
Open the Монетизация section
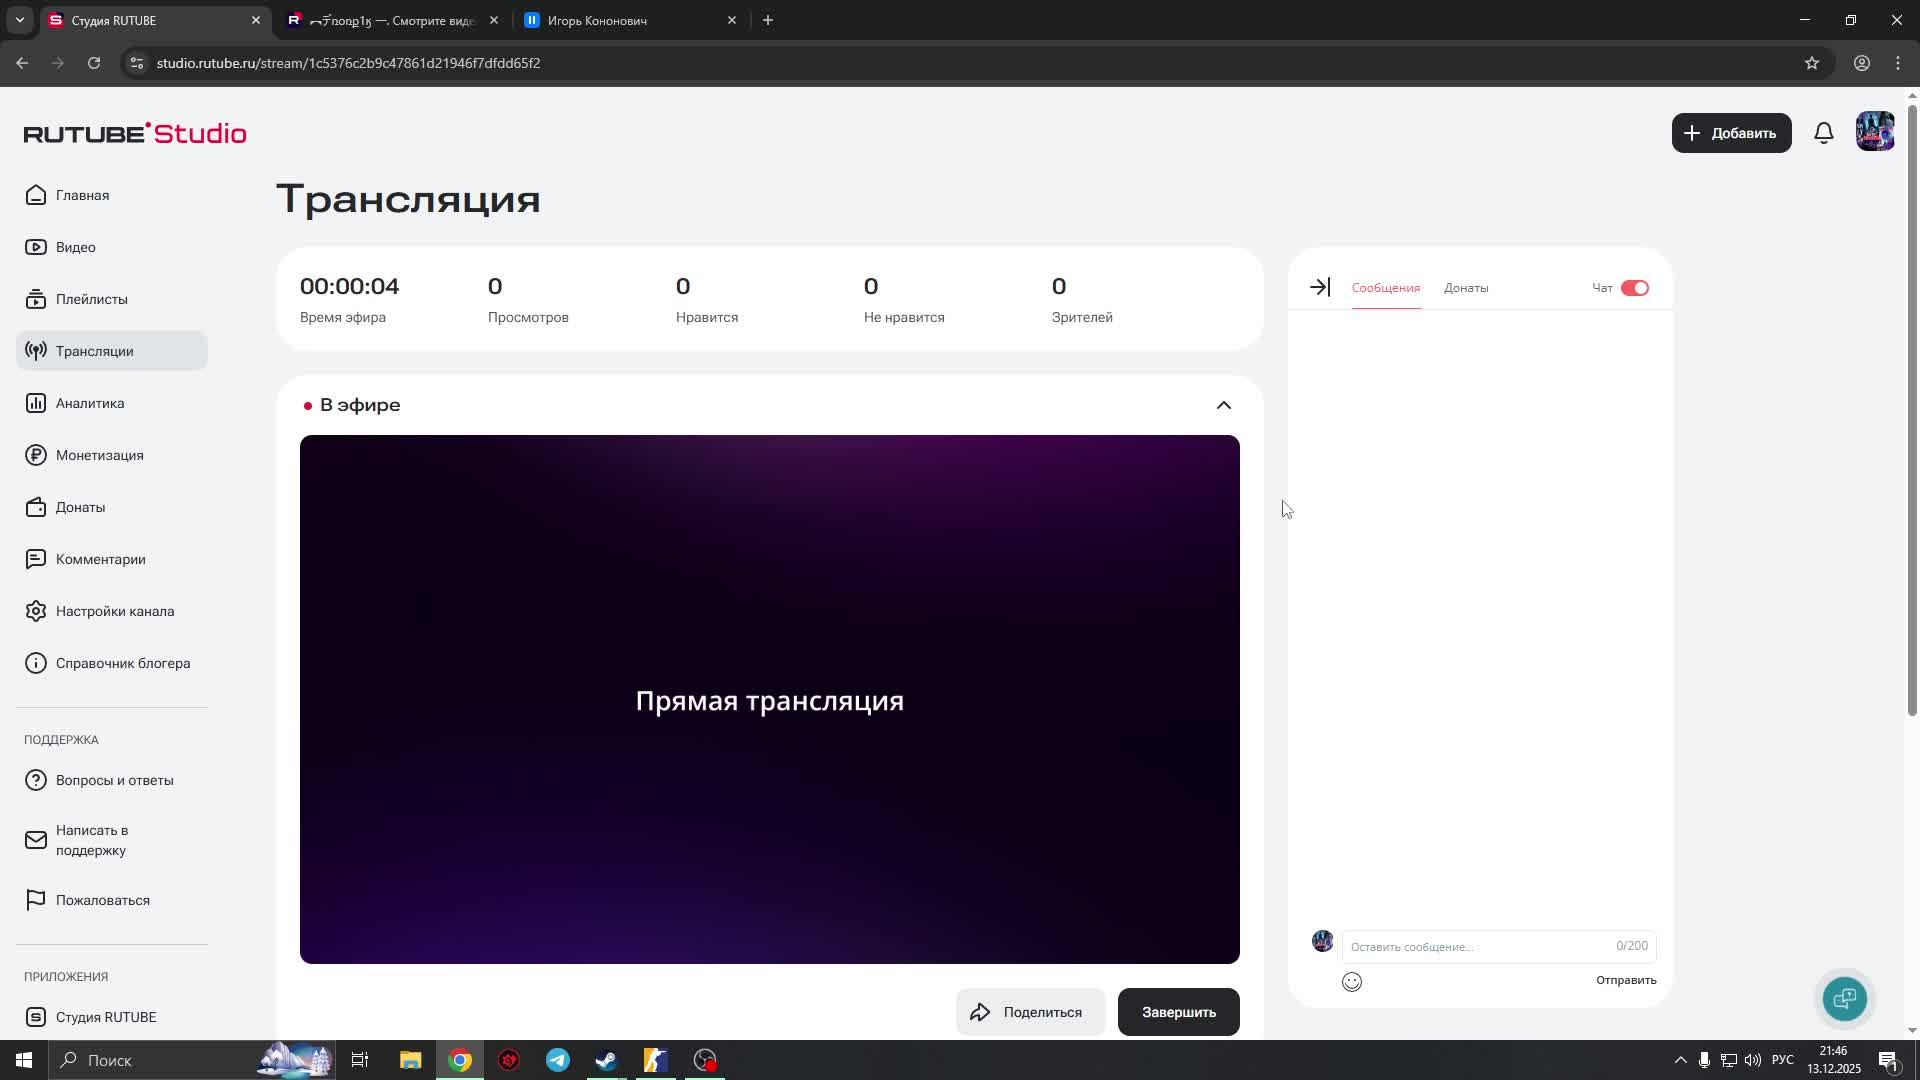[x=99, y=455]
